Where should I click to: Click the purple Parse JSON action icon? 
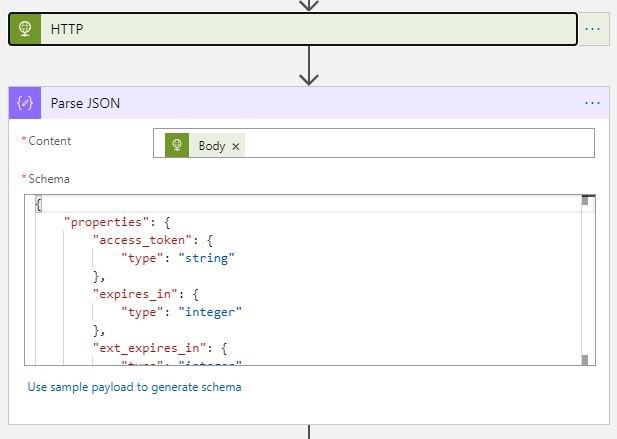tap(25, 102)
